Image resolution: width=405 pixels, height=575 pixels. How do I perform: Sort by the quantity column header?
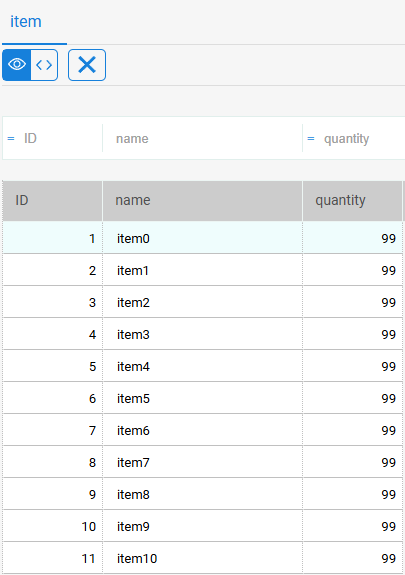tap(353, 201)
